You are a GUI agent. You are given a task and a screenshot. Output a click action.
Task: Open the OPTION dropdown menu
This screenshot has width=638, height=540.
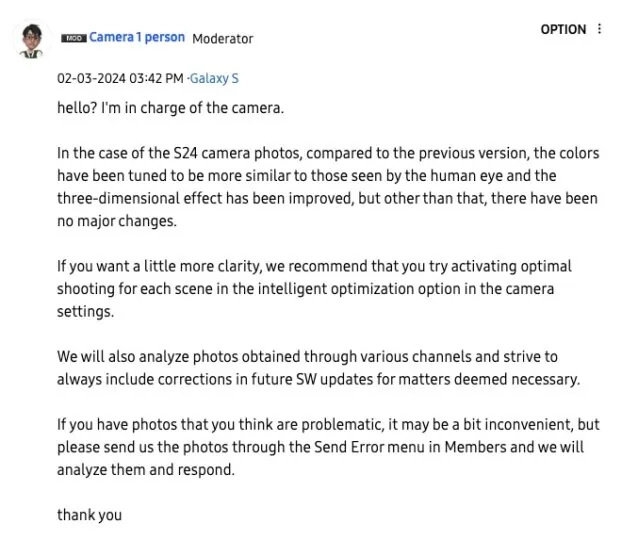pyautogui.click(x=563, y=29)
